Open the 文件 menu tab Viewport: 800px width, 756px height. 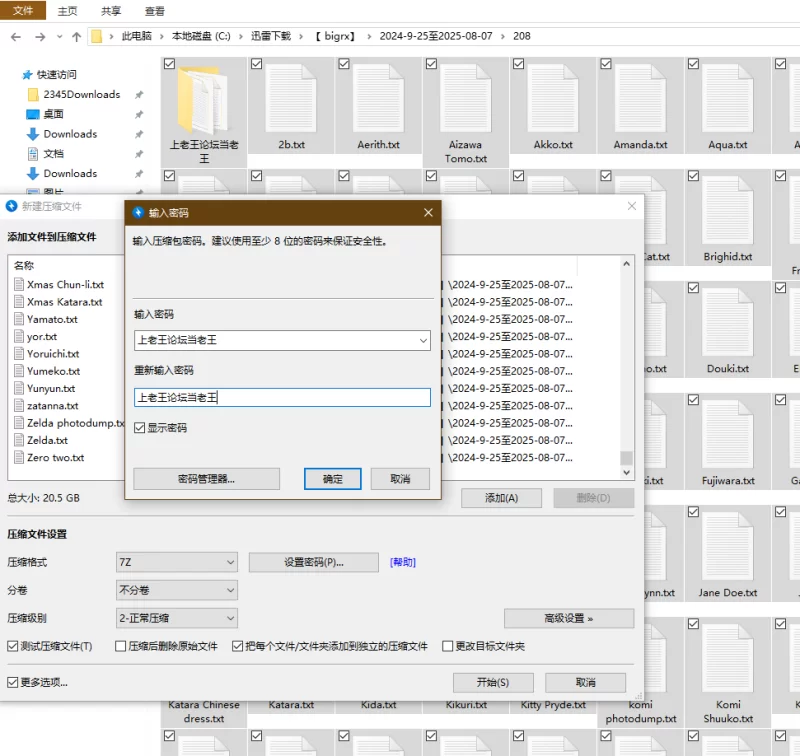coord(23,11)
